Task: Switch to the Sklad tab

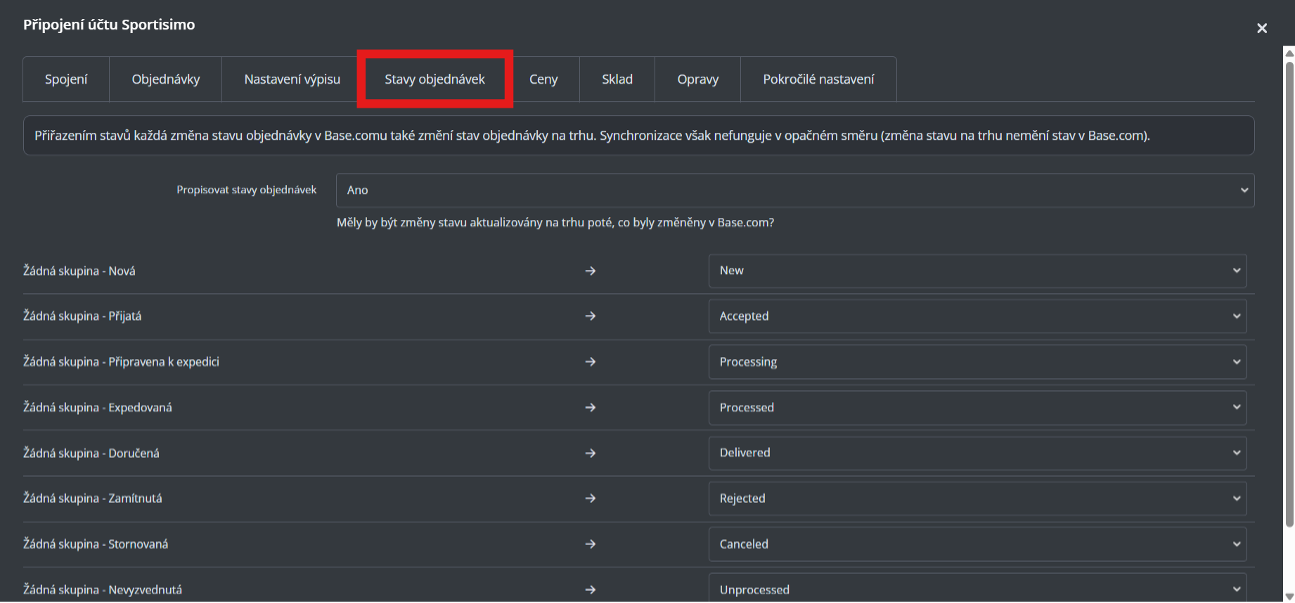Action: (617, 79)
